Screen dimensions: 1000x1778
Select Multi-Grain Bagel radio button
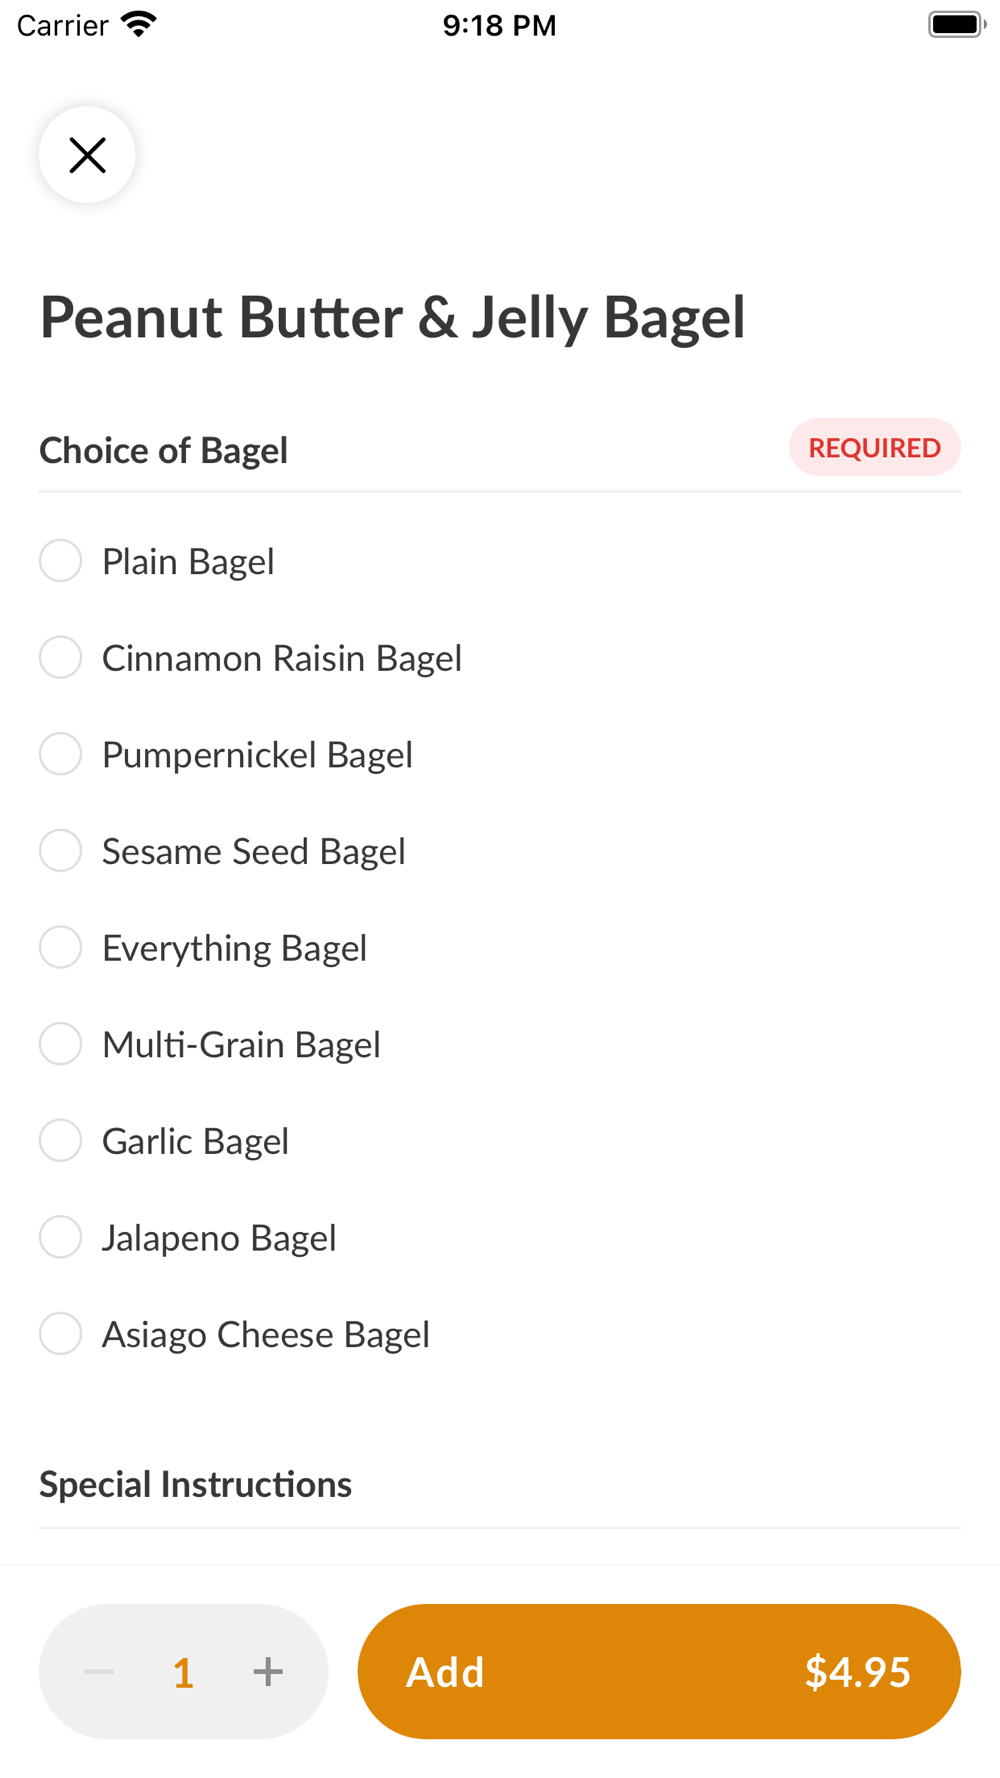pos(61,1044)
